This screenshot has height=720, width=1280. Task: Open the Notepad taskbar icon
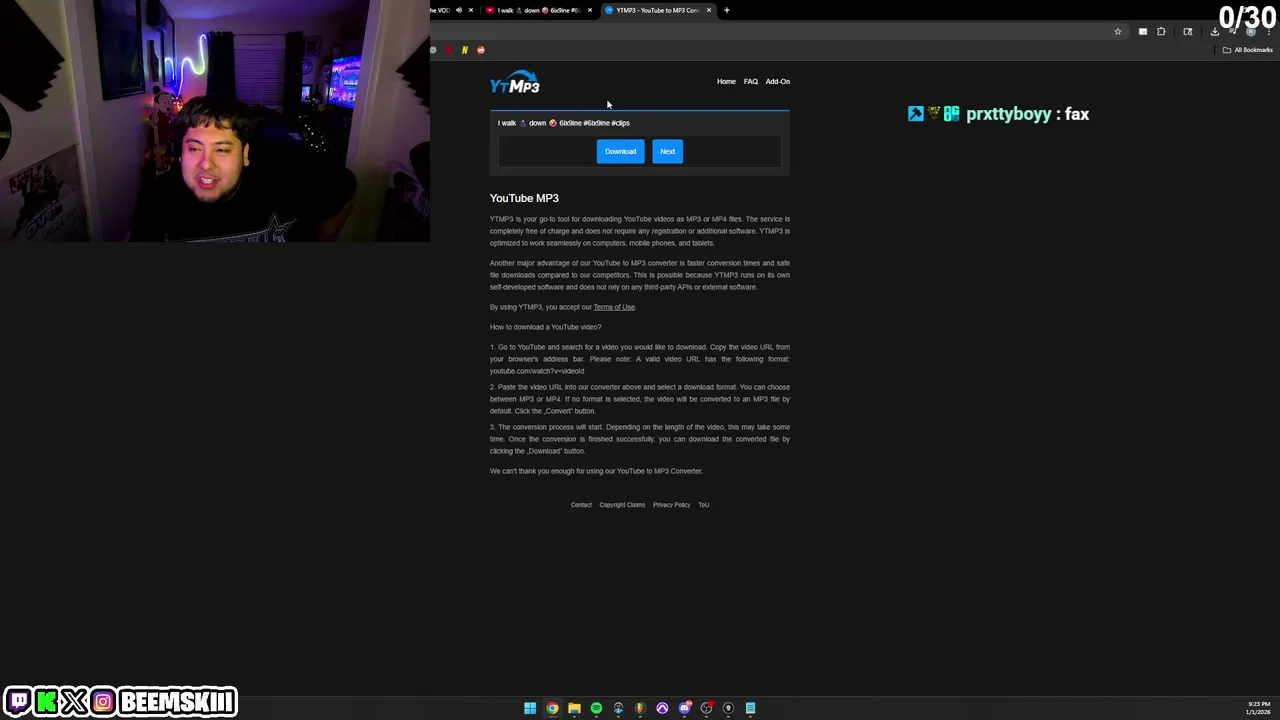point(750,708)
